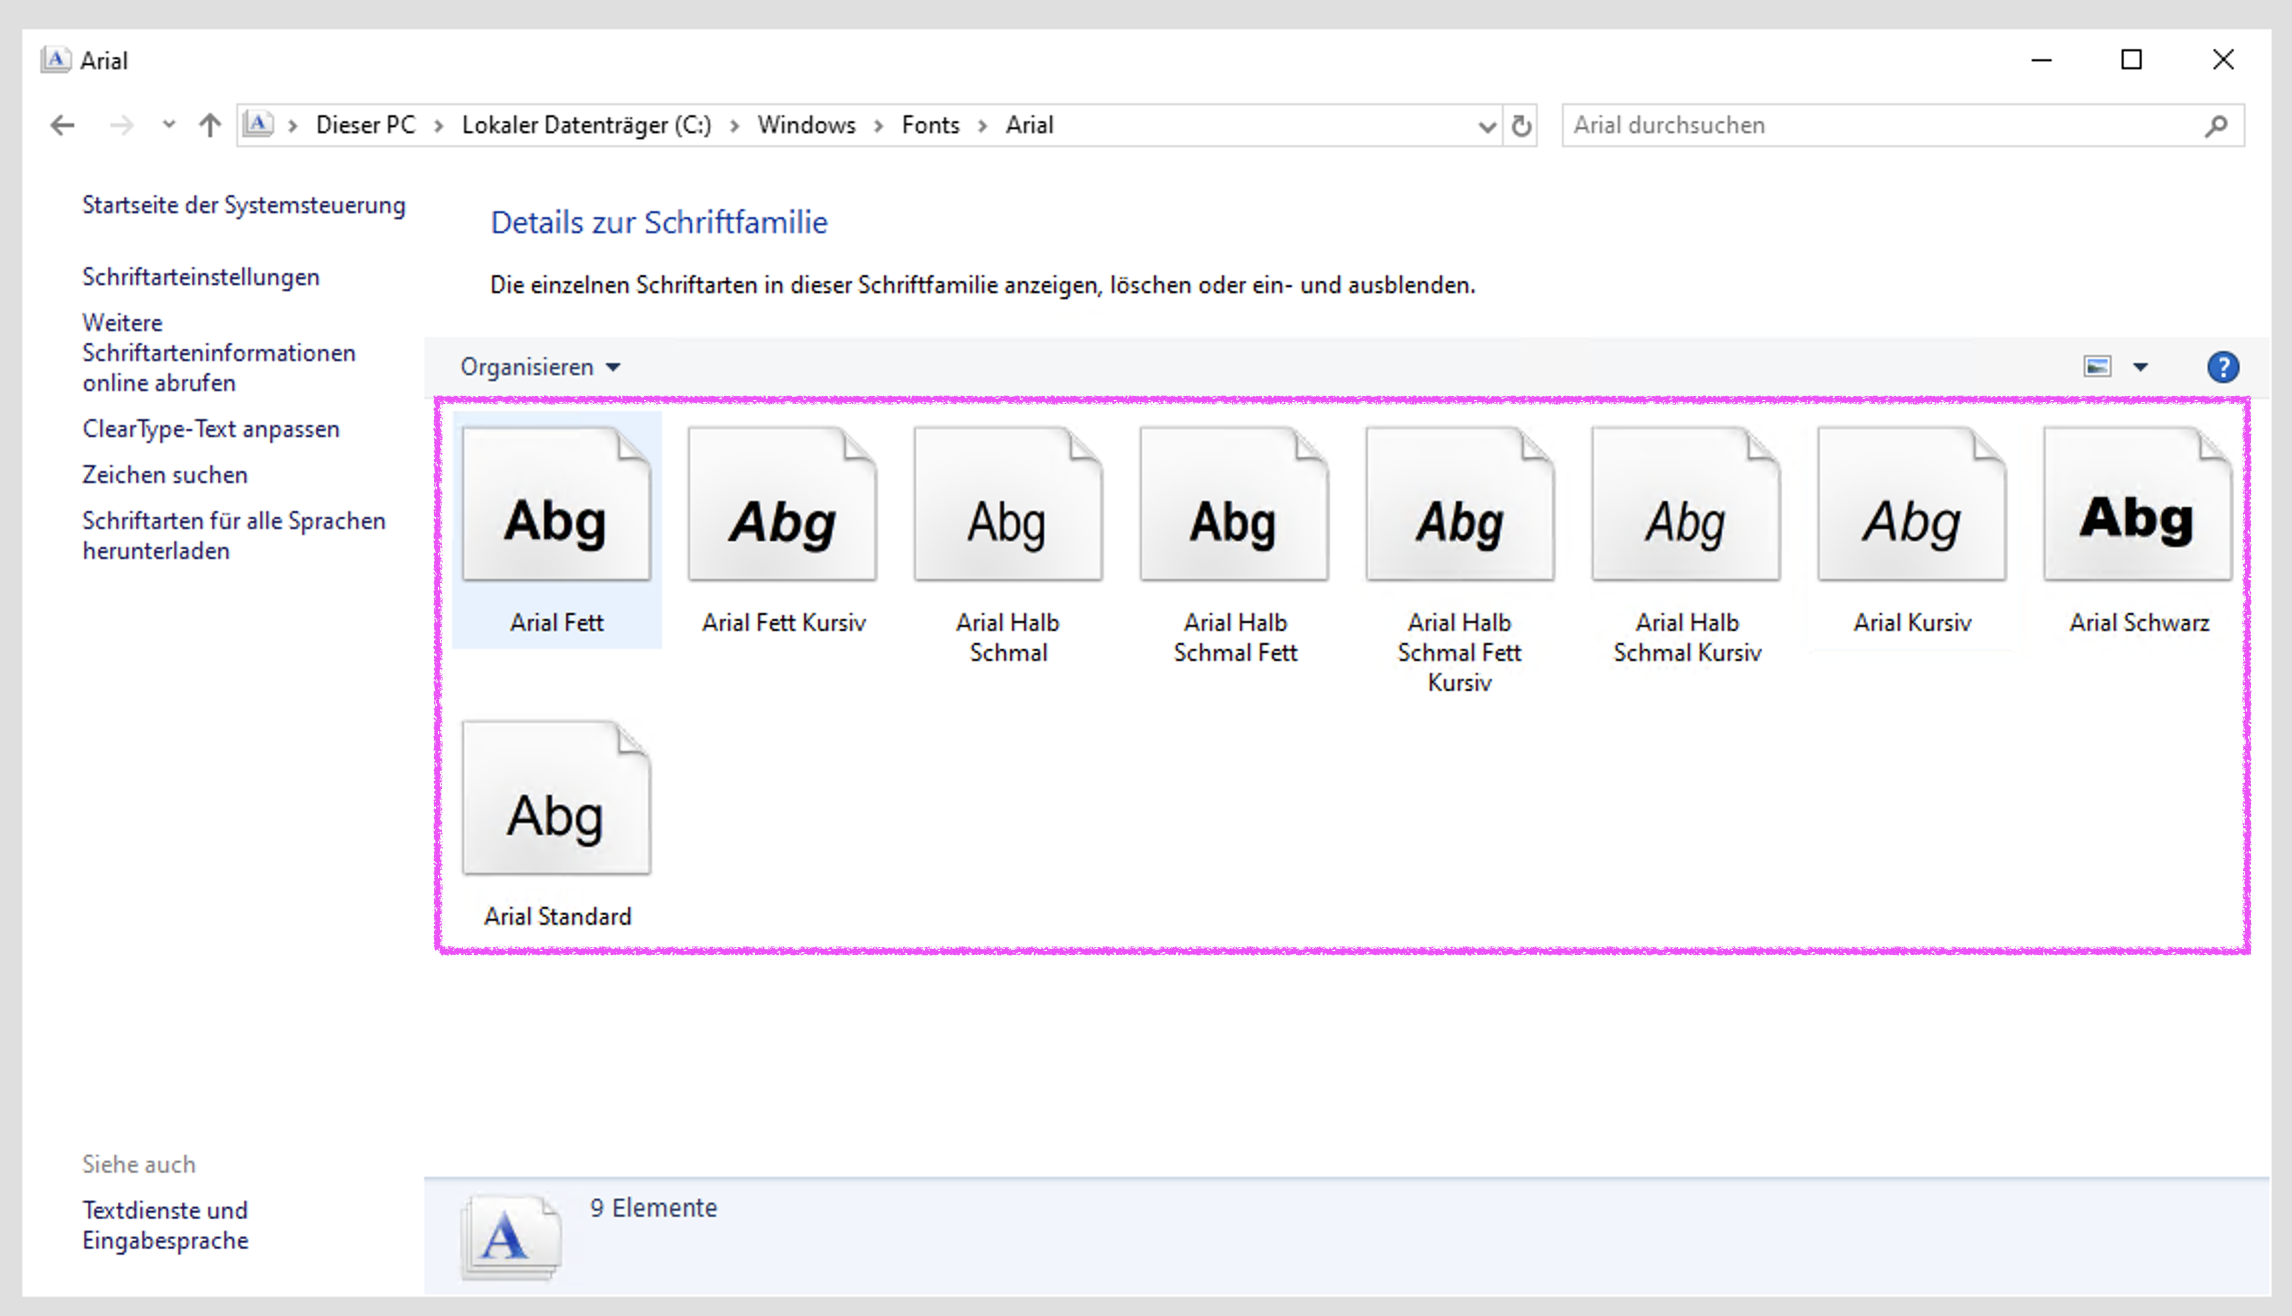Open the view options dropdown arrow
Image resolution: width=2292 pixels, height=1316 pixels.
pyautogui.click(x=2141, y=367)
